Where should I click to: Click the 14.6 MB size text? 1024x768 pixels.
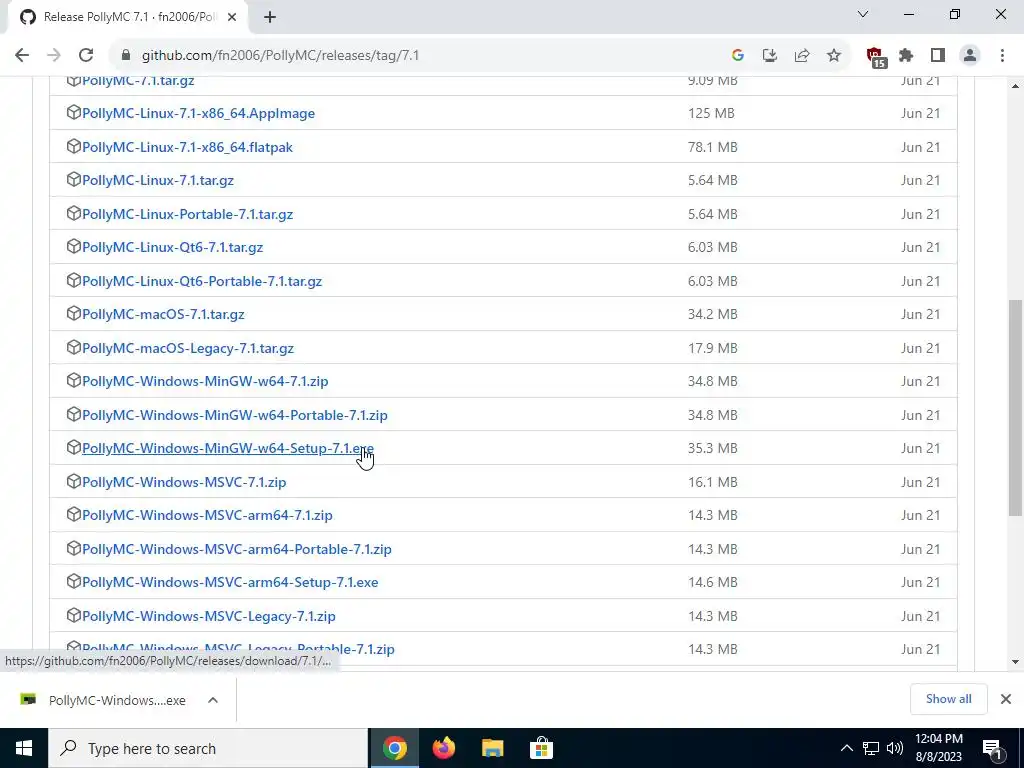point(712,583)
